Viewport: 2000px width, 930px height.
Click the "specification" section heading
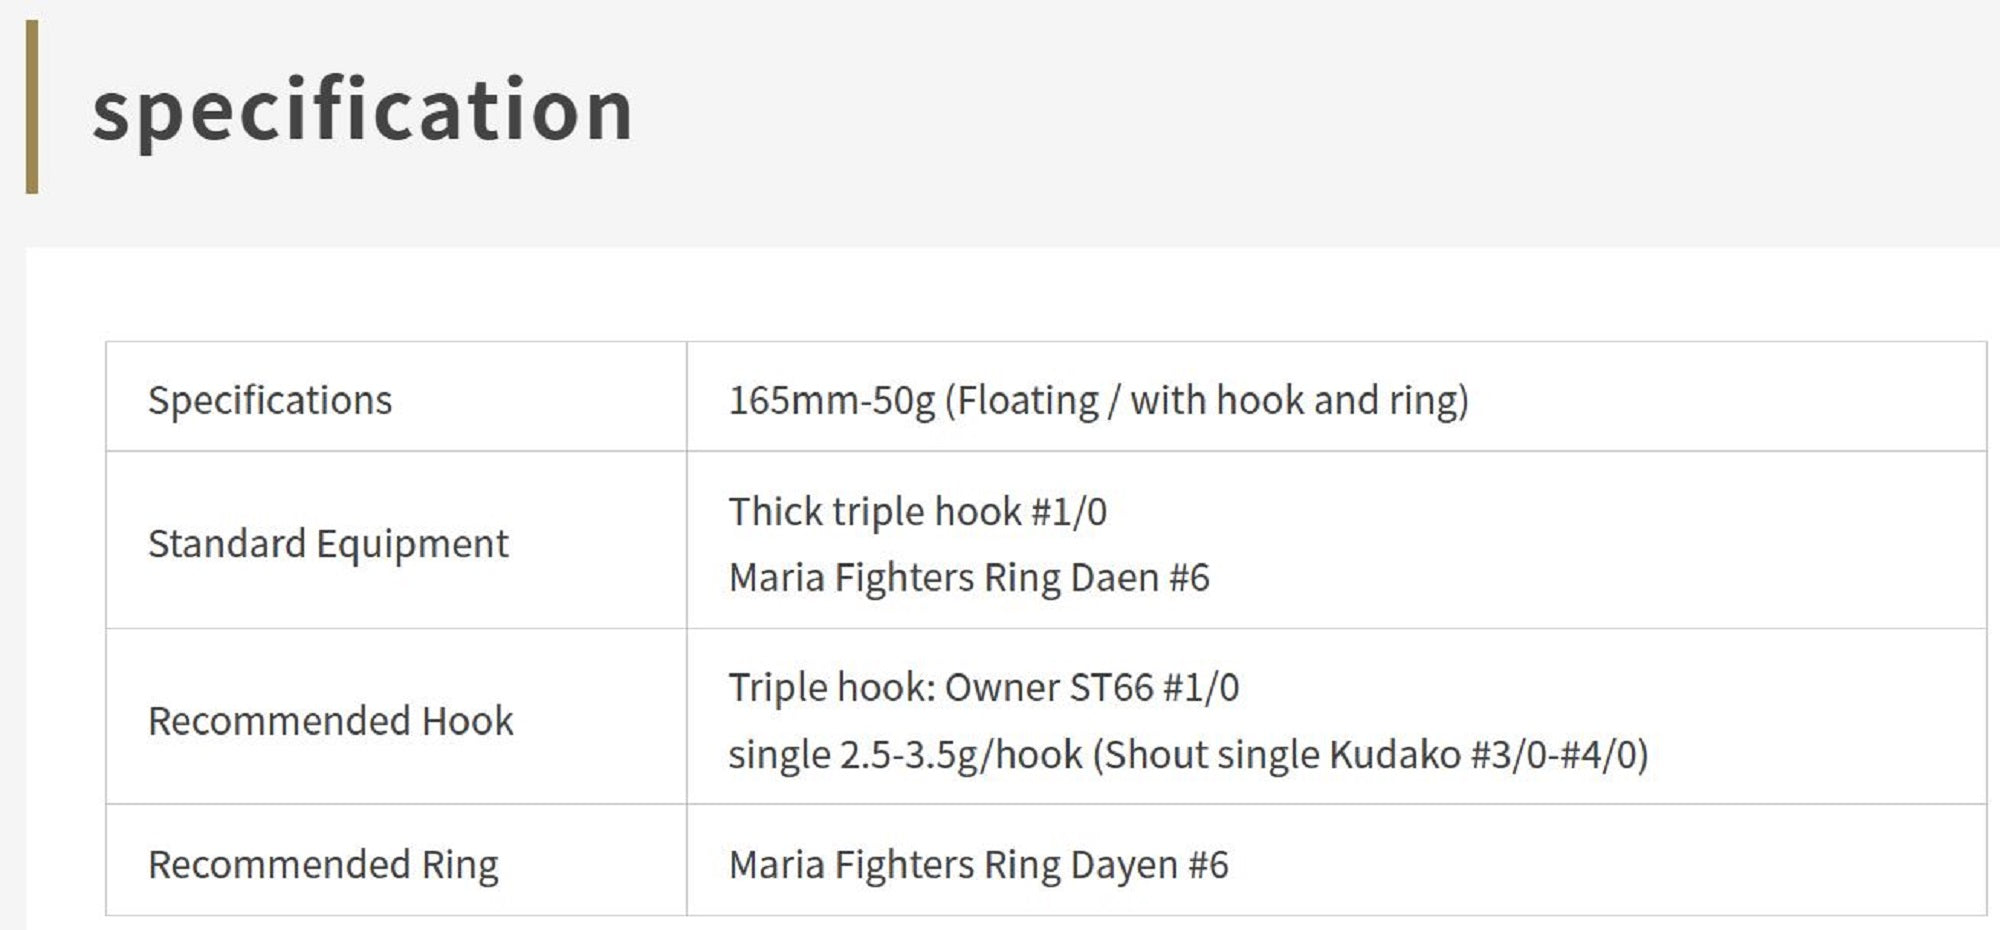pyautogui.click(x=362, y=109)
